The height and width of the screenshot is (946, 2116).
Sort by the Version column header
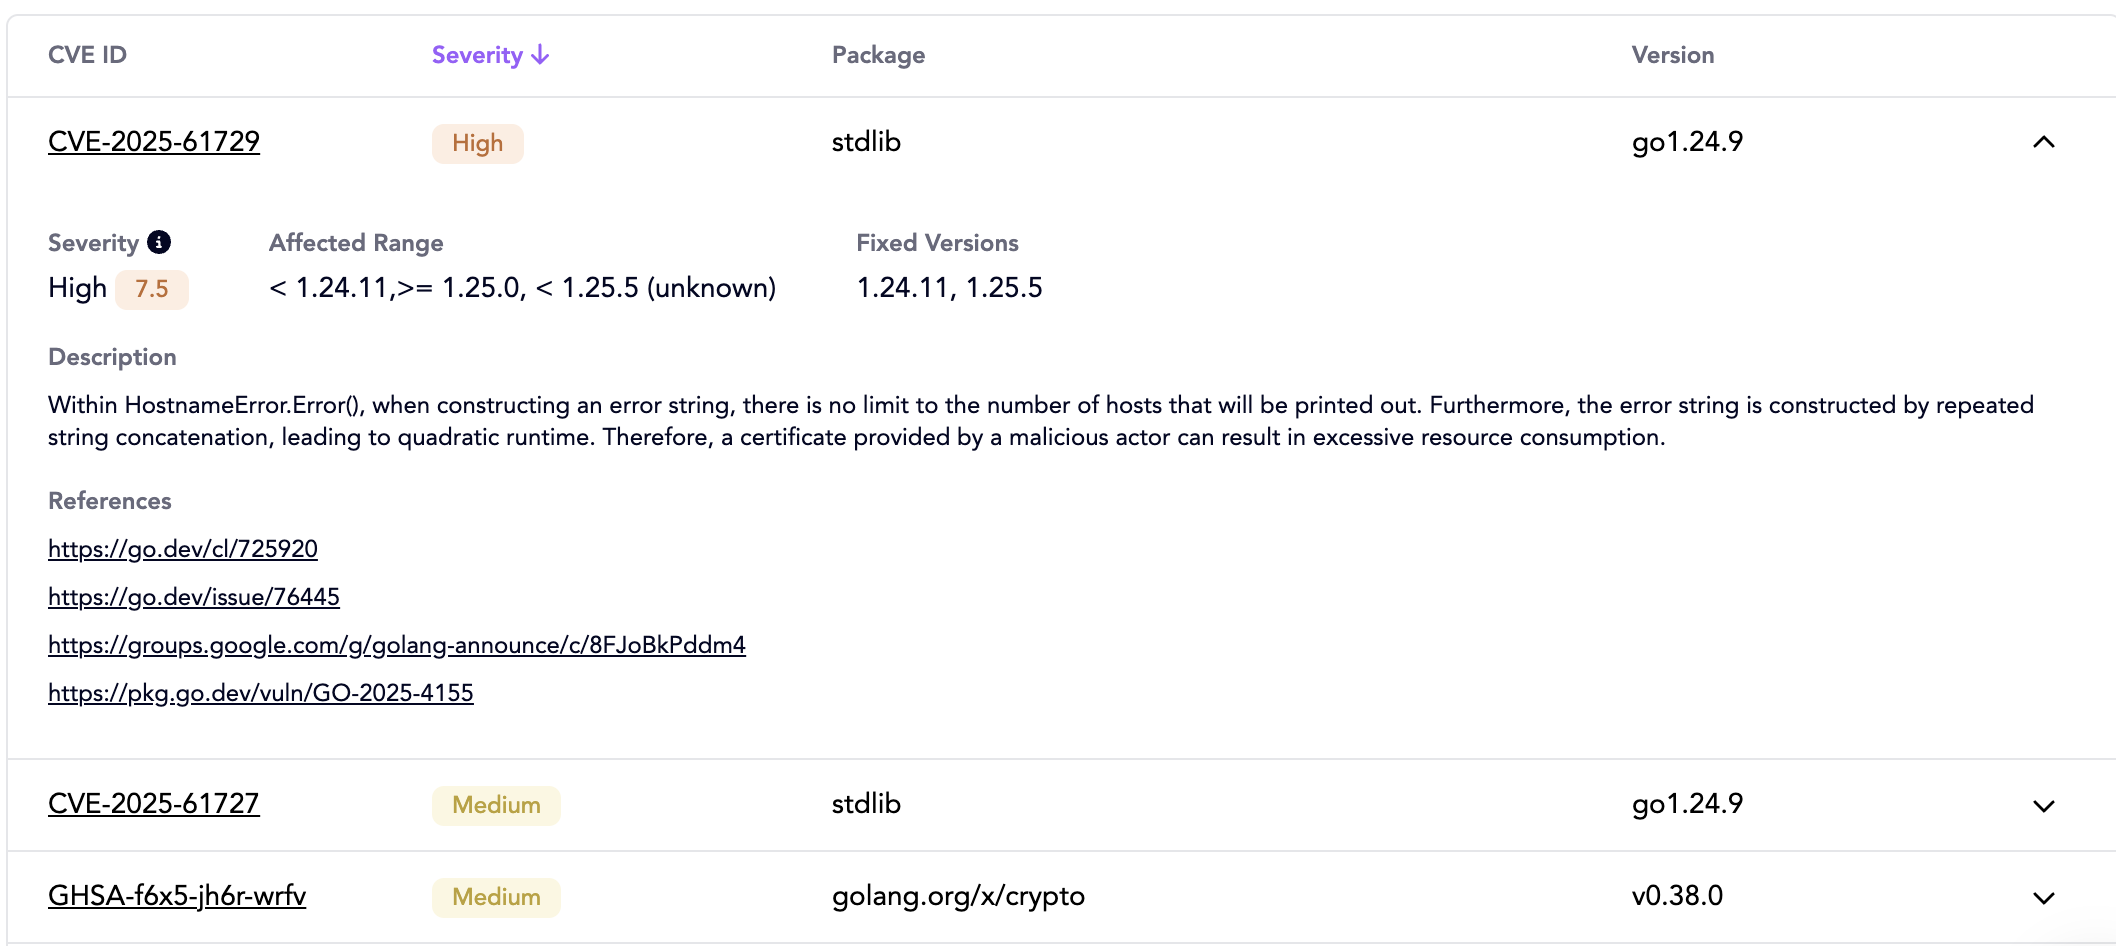(1672, 55)
